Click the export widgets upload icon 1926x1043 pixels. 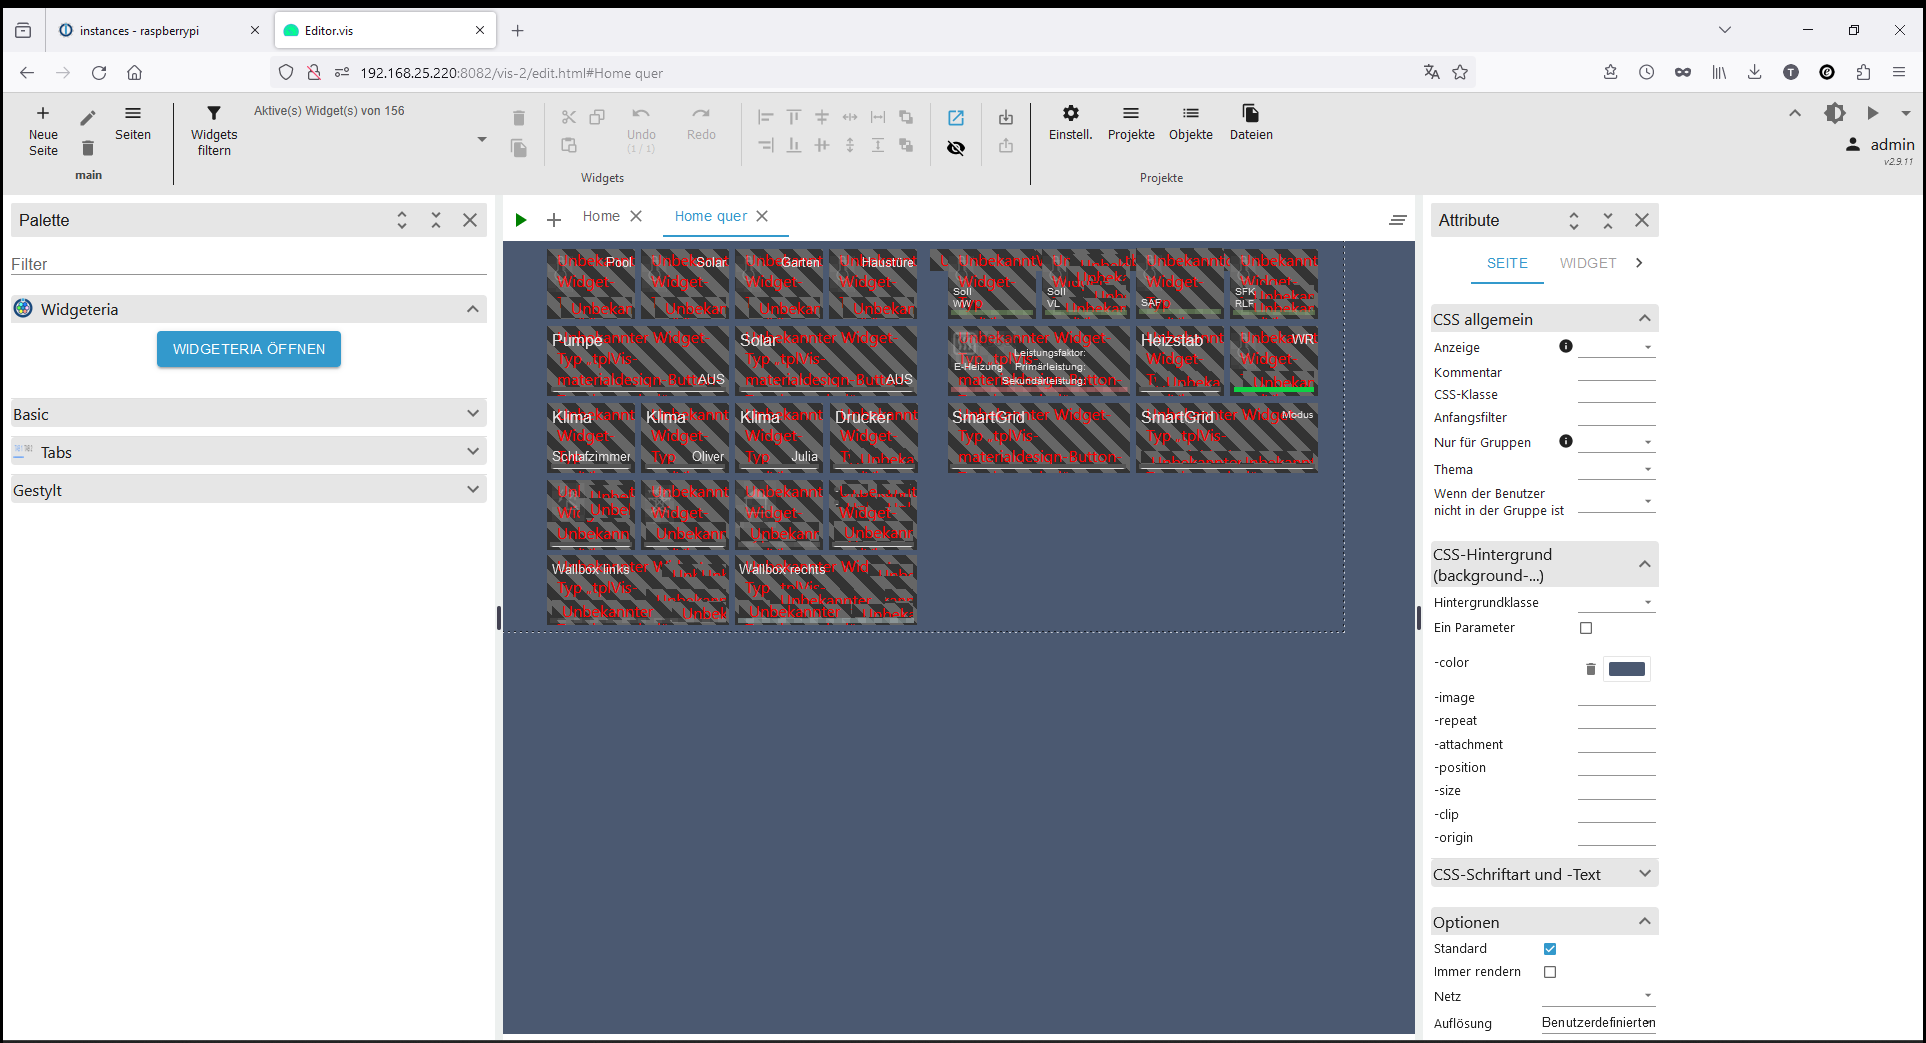pos(1006,146)
